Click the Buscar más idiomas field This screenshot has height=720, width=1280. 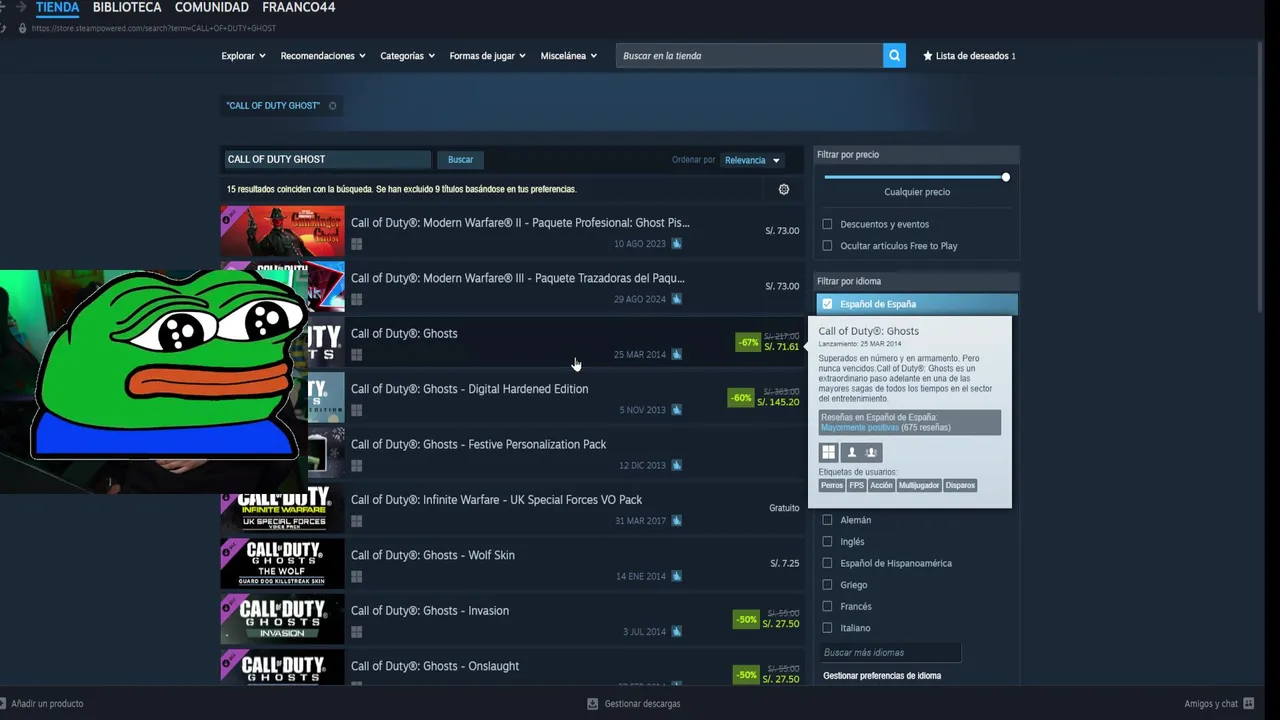(890, 653)
